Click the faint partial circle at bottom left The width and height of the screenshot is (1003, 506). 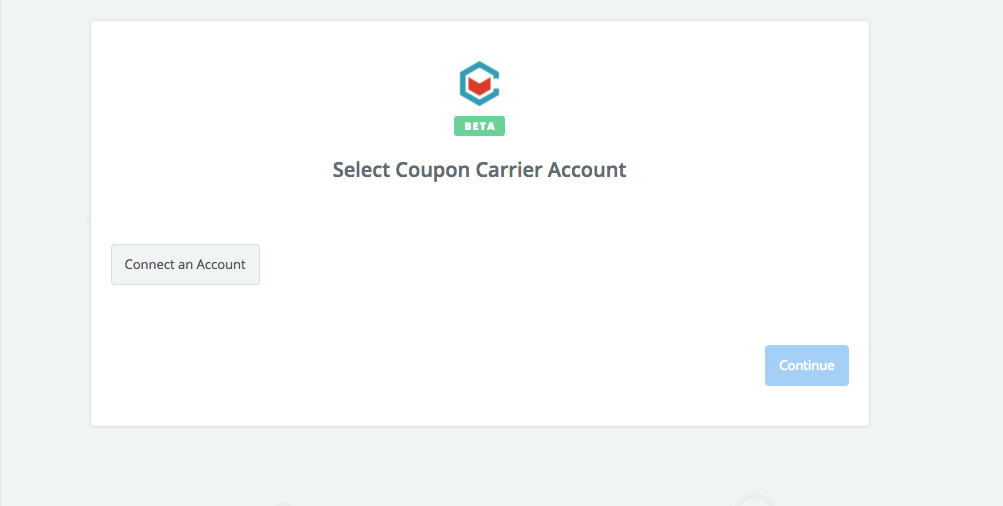(x=283, y=503)
